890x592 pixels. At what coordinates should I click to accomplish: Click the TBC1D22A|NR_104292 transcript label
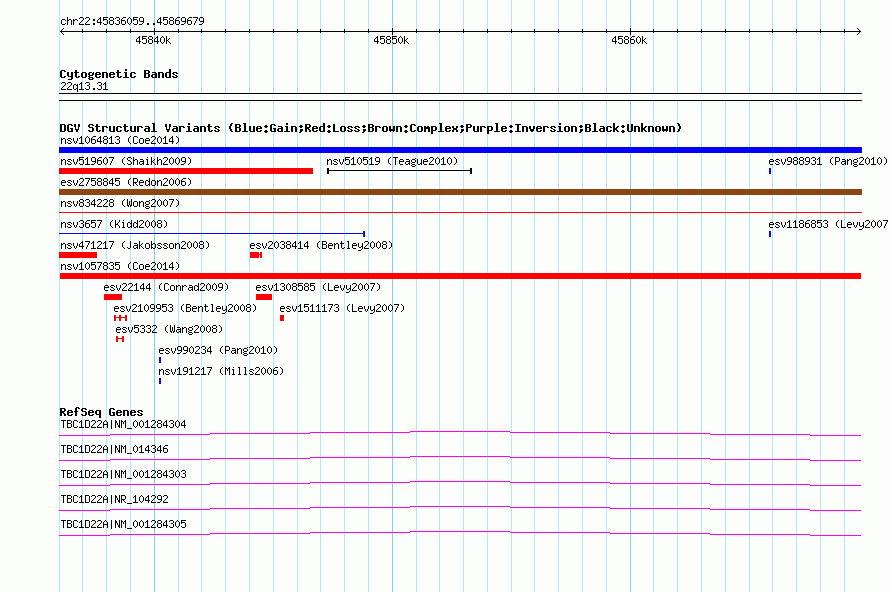point(114,499)
